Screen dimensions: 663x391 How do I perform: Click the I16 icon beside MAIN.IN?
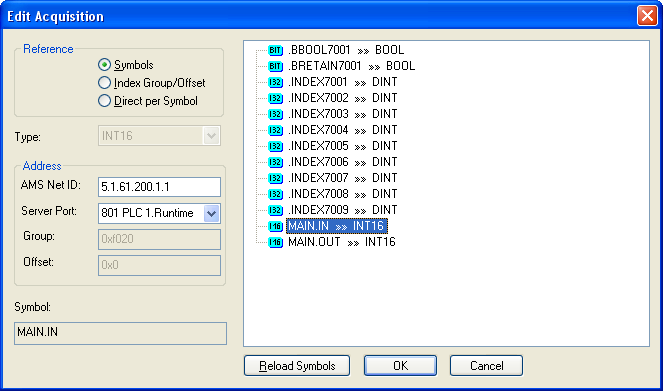275,226
